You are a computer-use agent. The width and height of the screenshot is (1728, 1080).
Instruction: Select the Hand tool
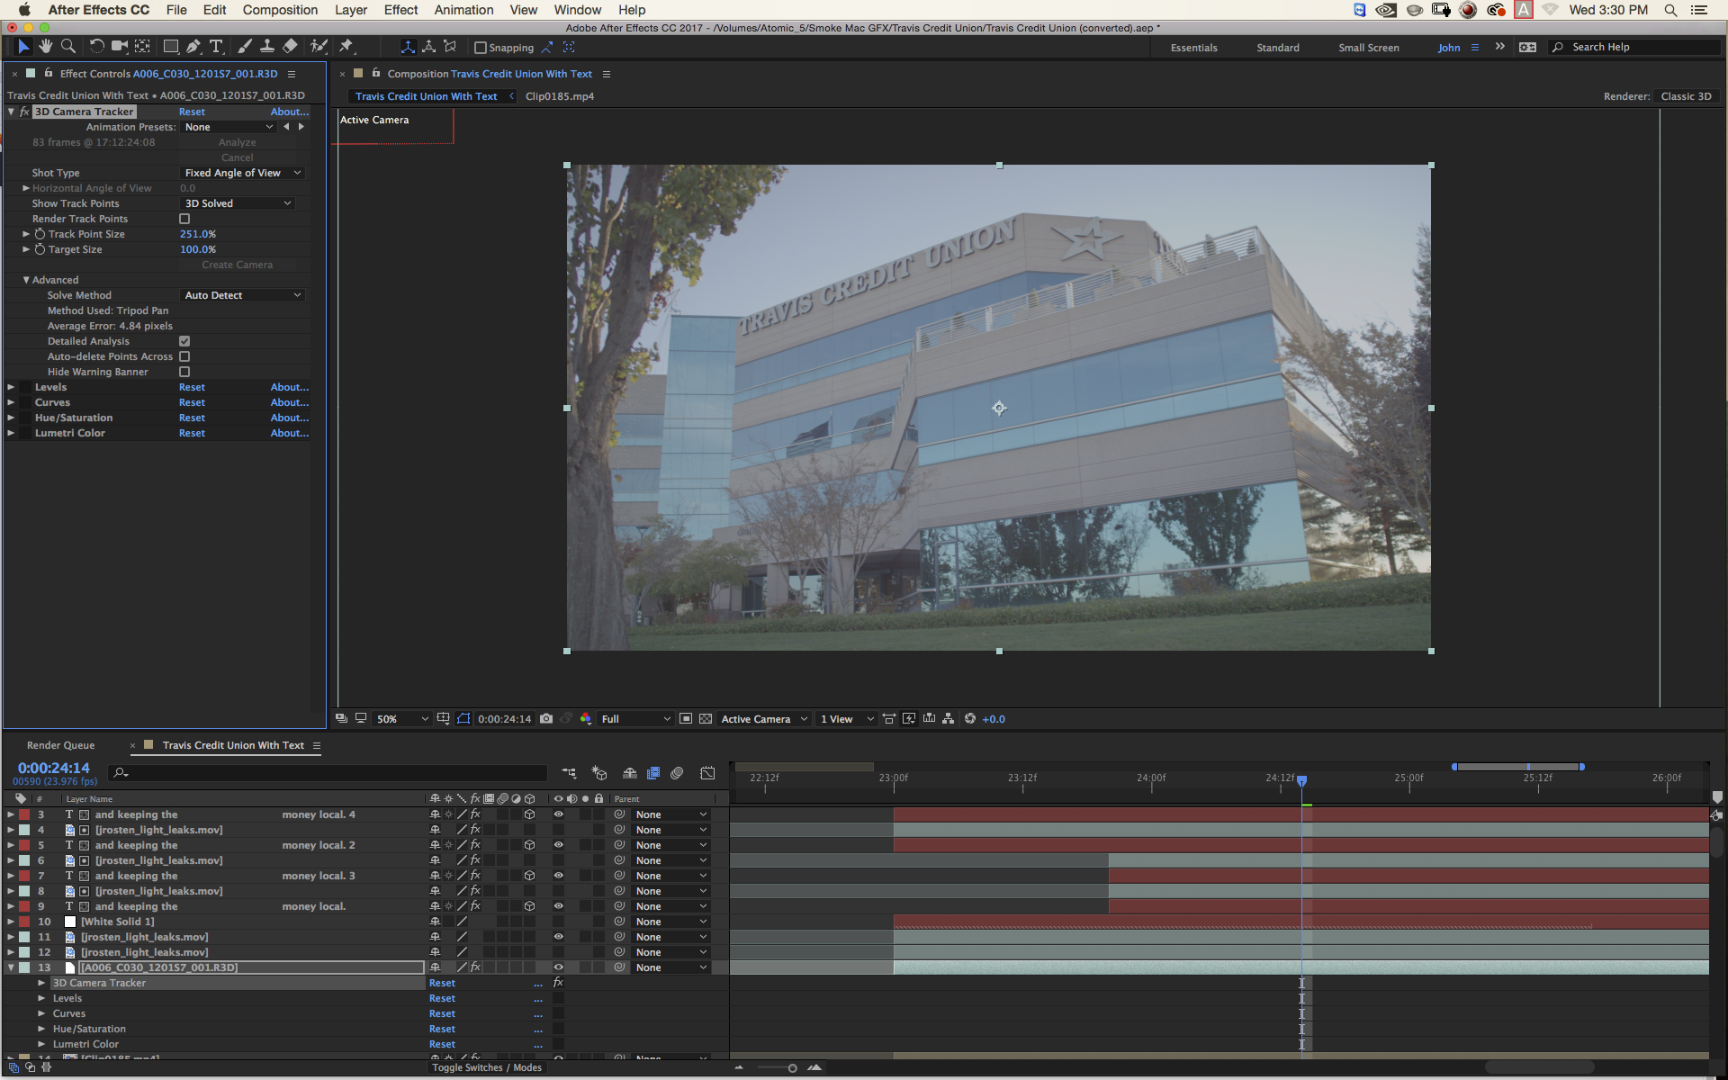pyautogui.click(x=45, y=47)
